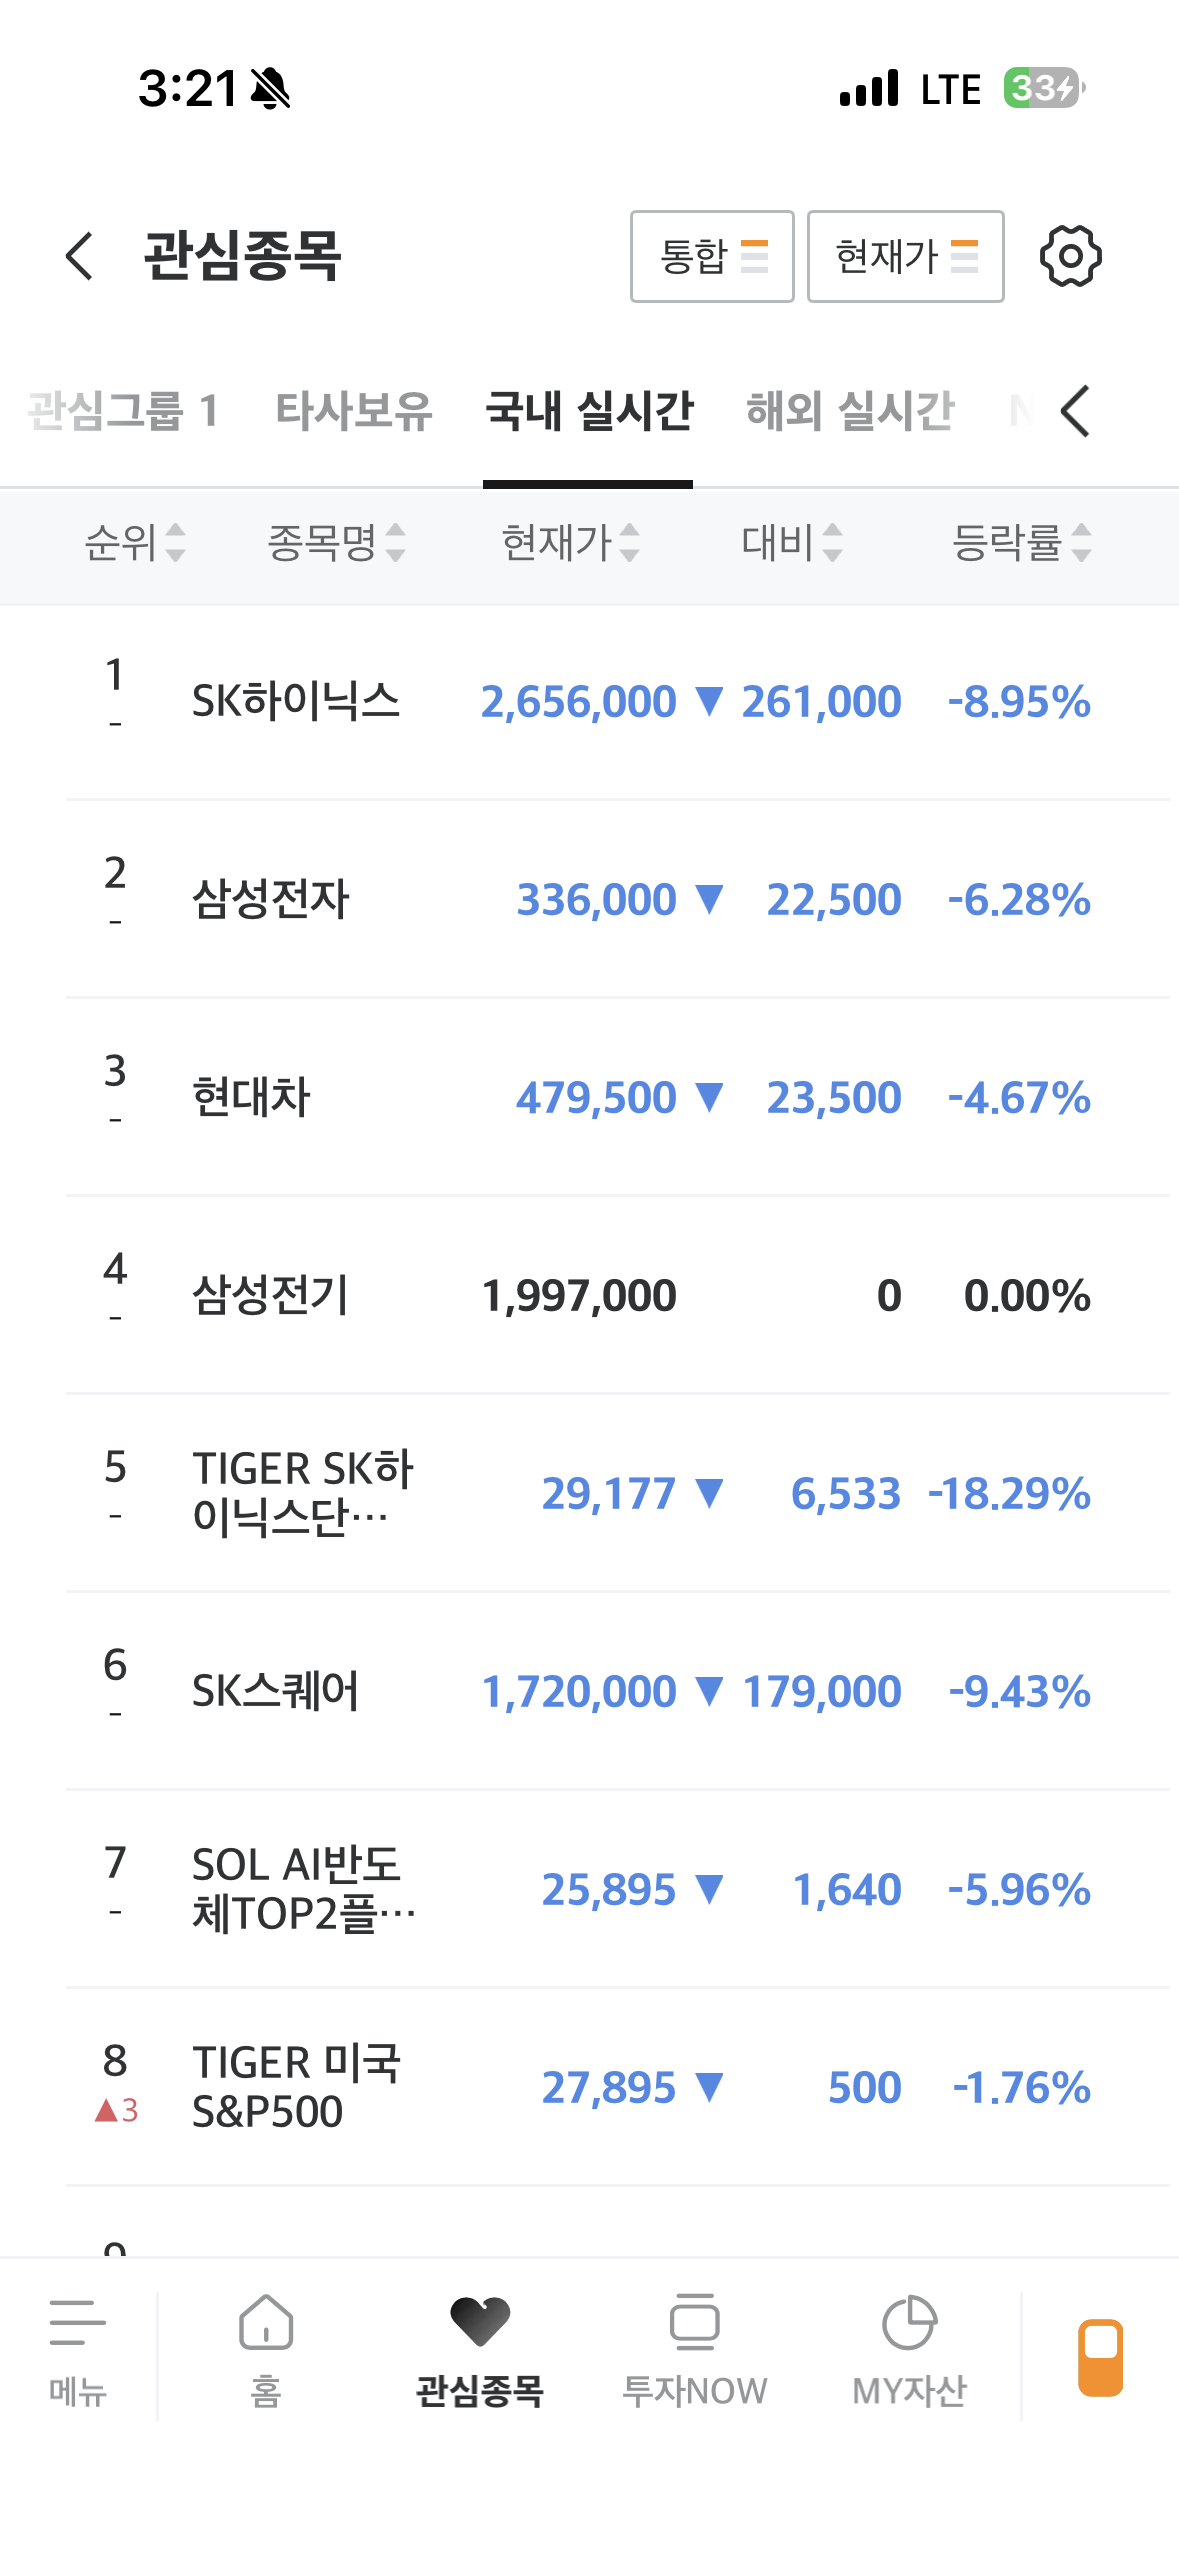Screen dimensions: 1179x2556
Task: Go to 홈 house icon
Action: click(266, 2322)
